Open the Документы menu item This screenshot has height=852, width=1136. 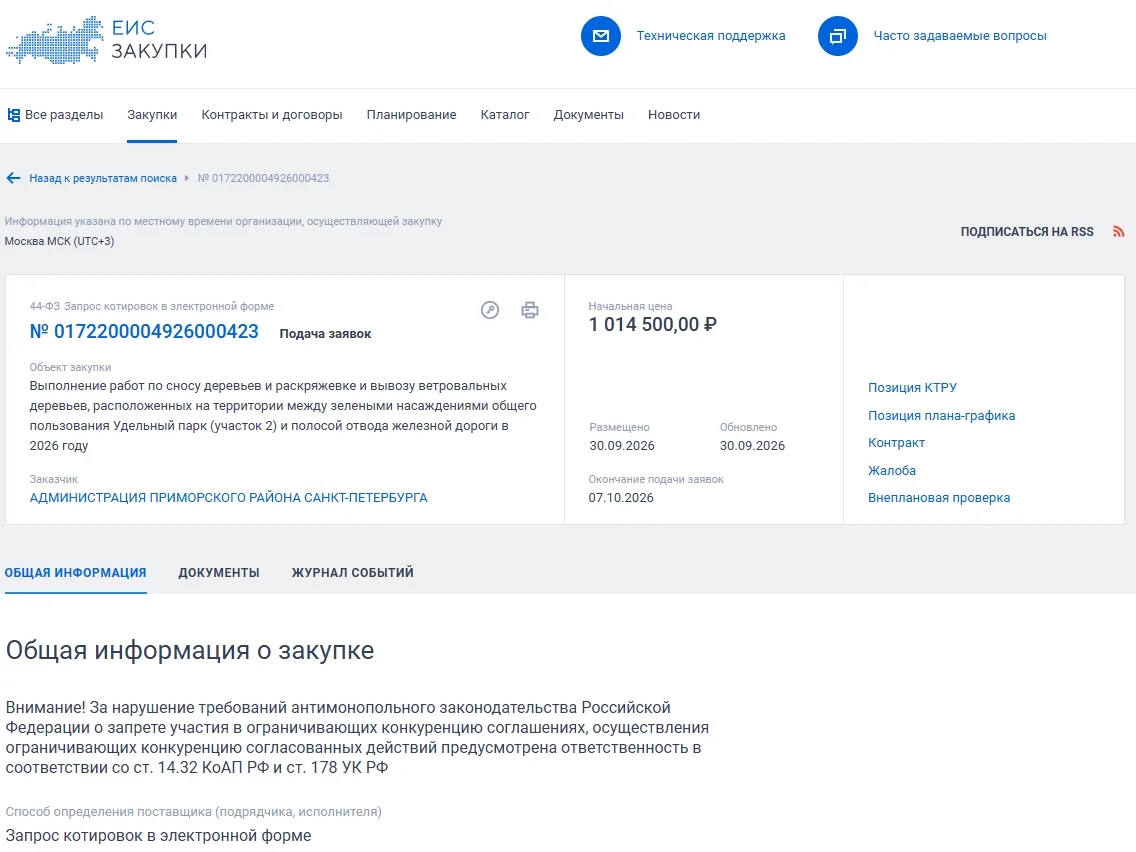click(x=588, y=114)
